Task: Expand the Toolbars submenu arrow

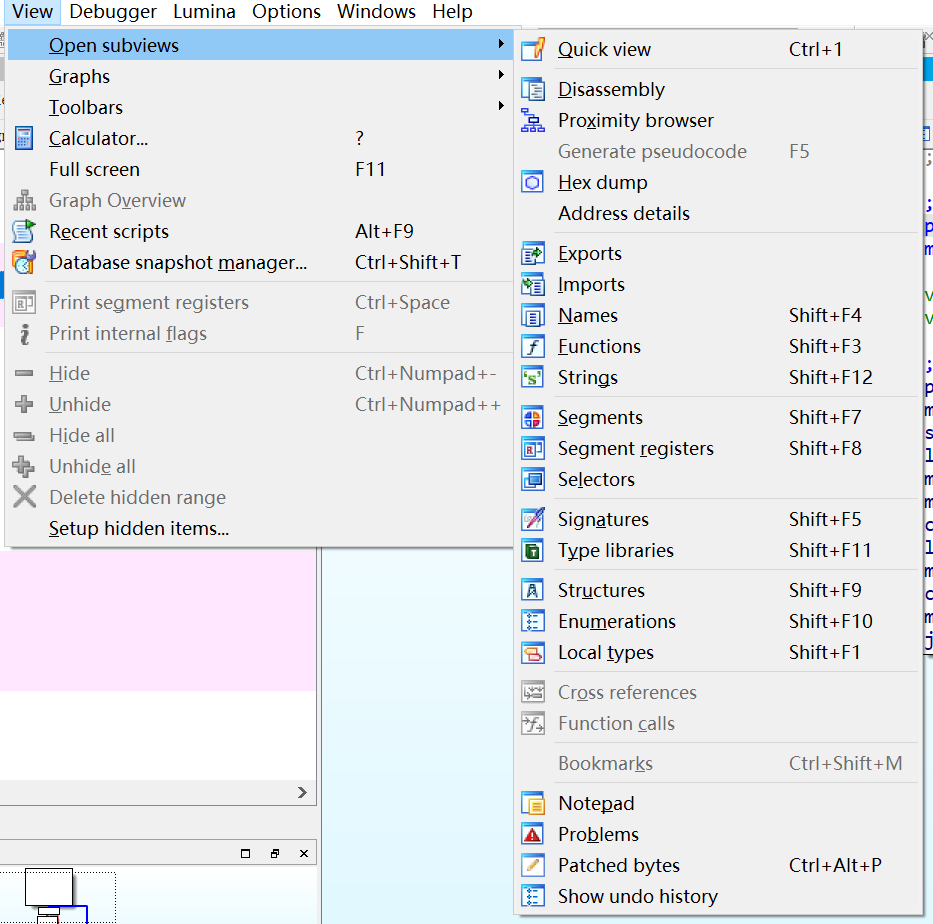Action: (501, 106)
